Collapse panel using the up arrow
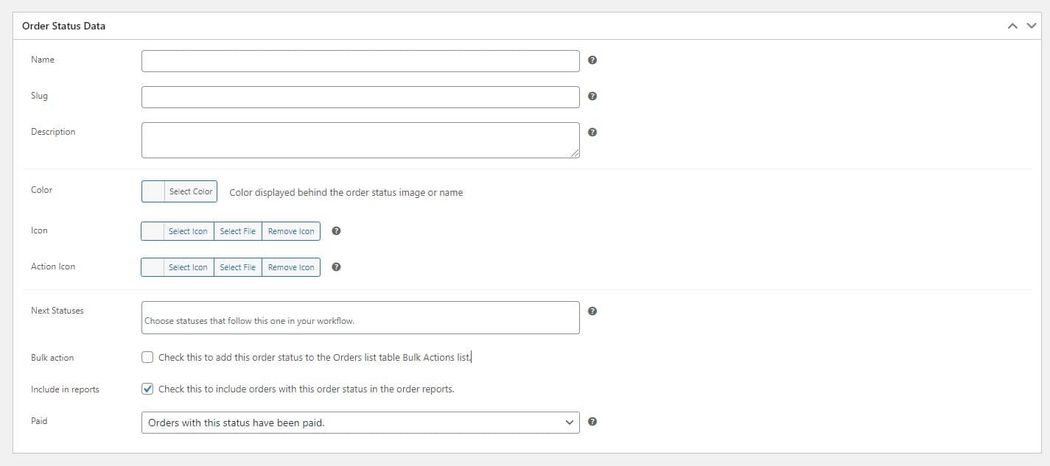 [1013, 26]
